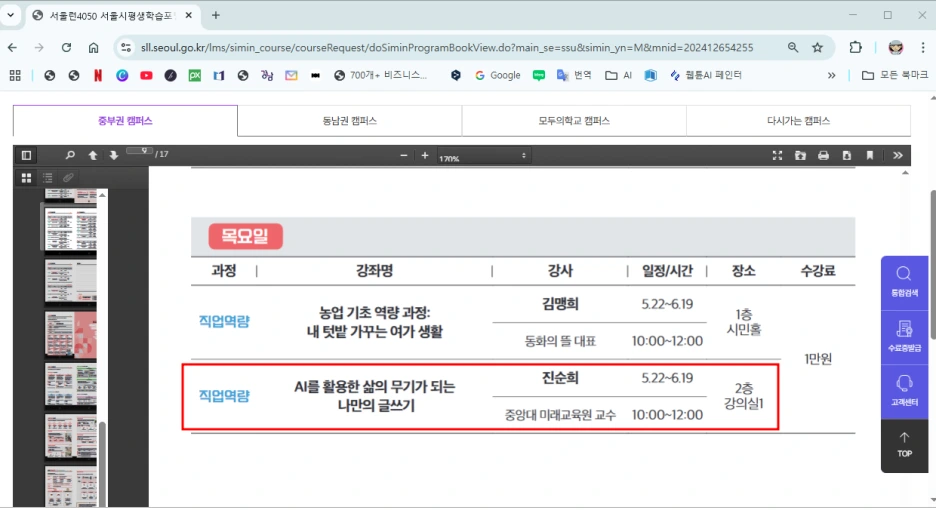Viewport: 936px width, 510px height.
Task: Click the 1만원 fee text
Action: [818, 359]
